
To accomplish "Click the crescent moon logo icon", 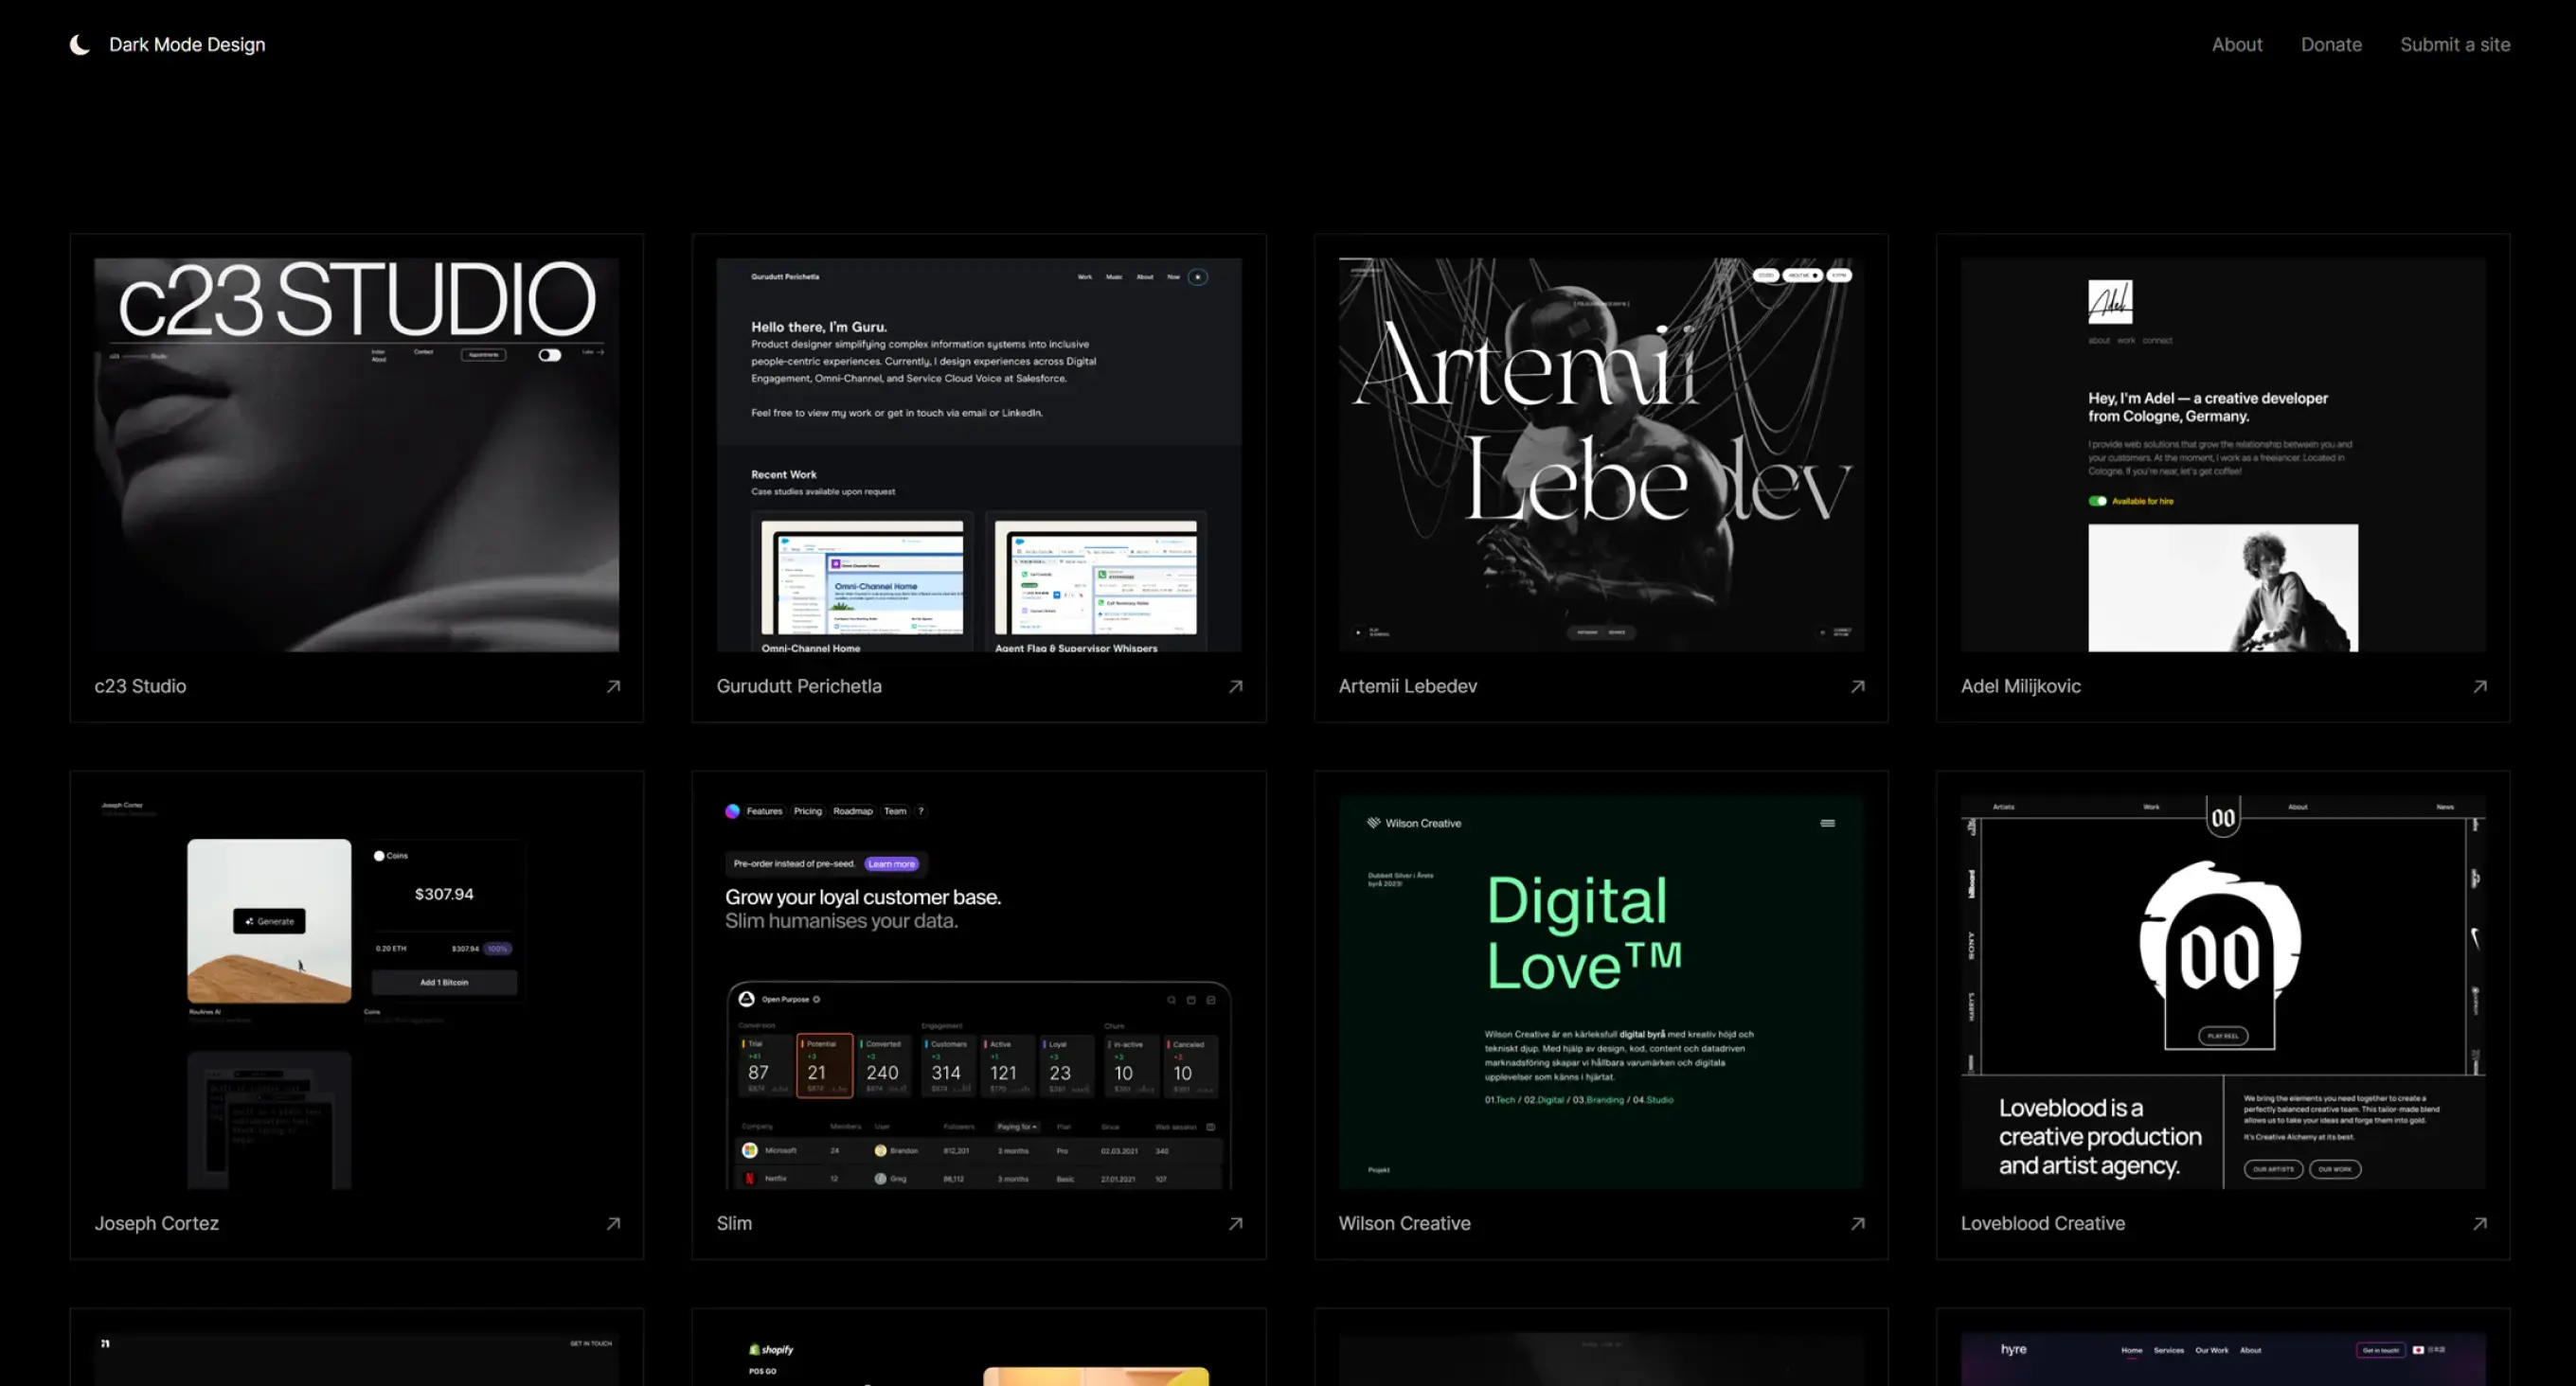I will [x=79, y=44].
